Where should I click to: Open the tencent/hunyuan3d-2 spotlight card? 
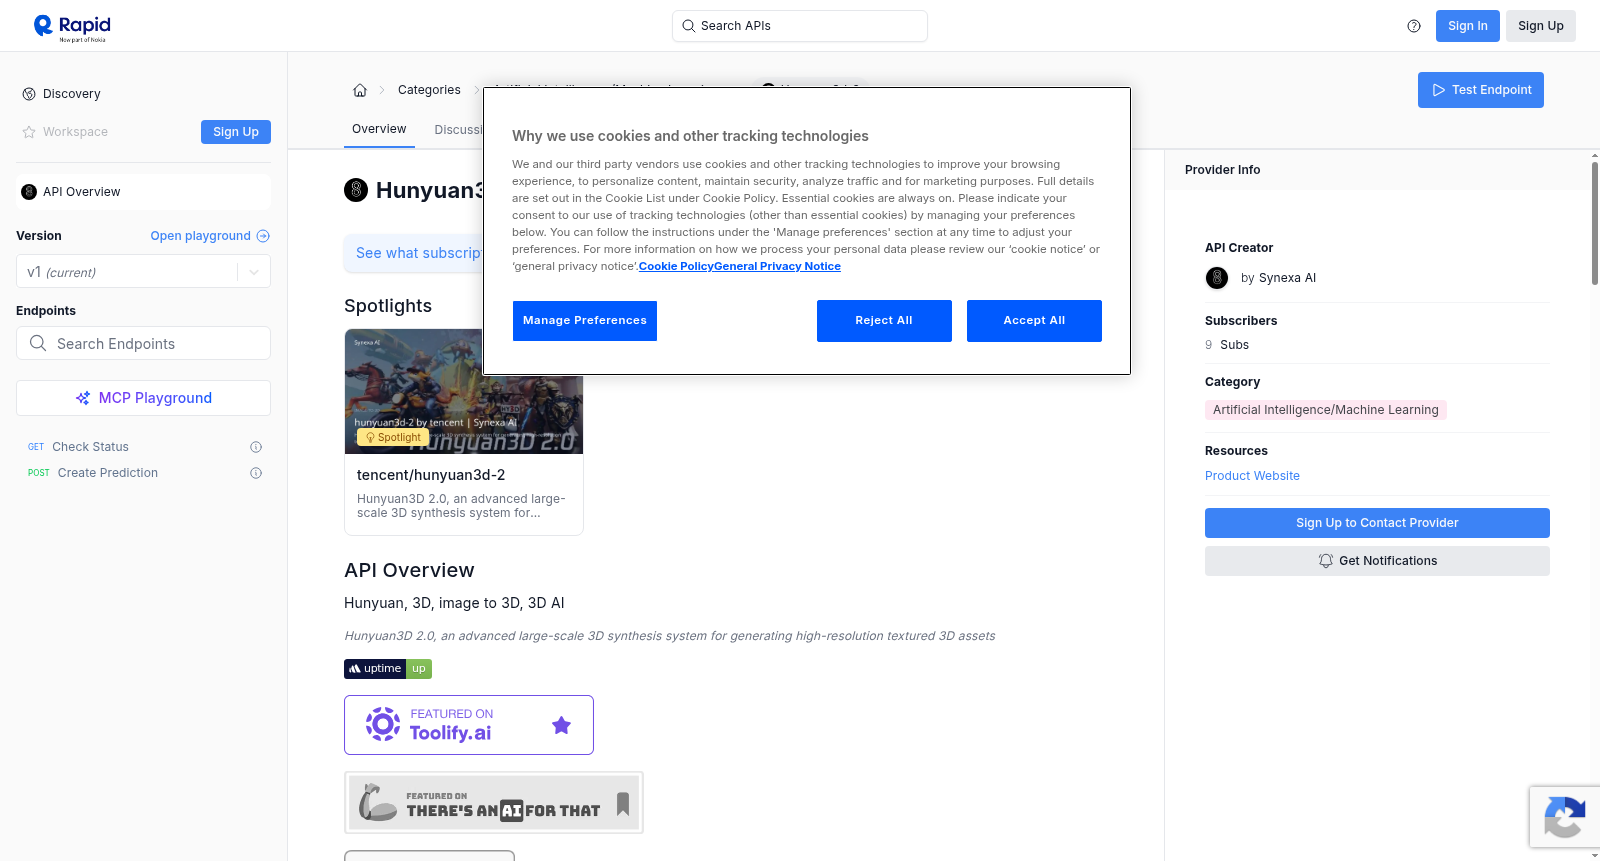point(464,432)
